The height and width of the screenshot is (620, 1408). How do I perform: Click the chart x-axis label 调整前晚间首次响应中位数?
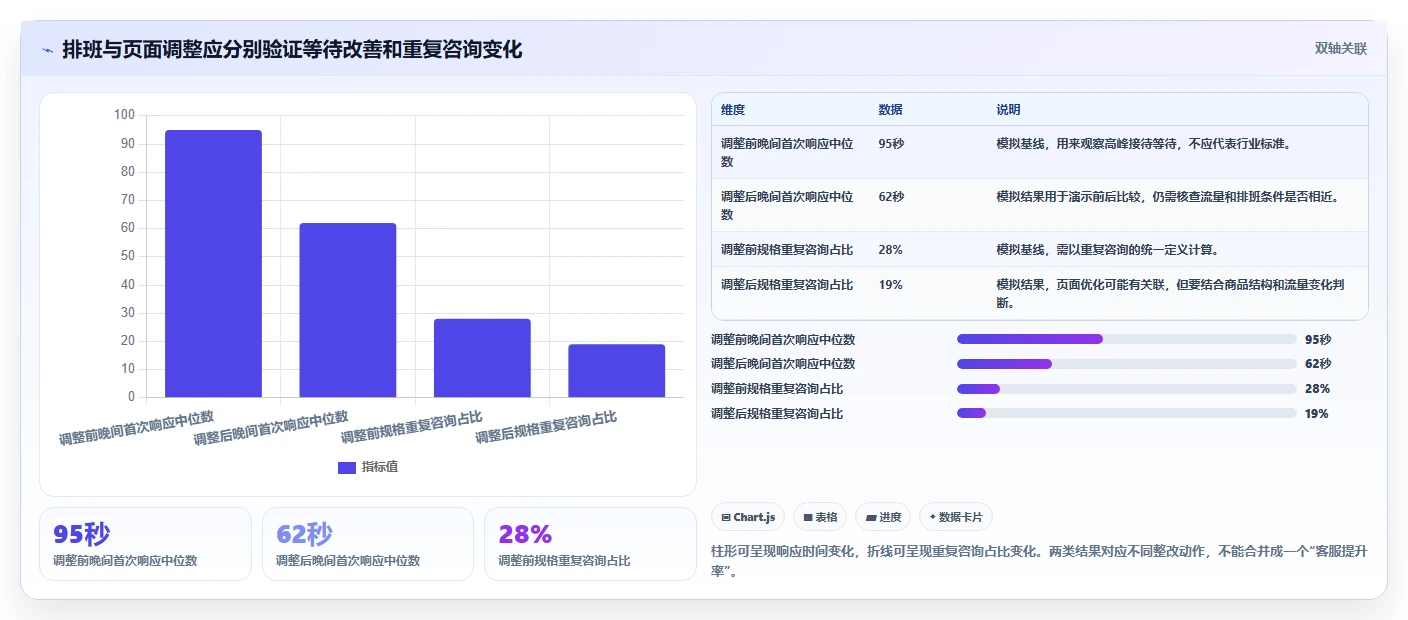136,427
